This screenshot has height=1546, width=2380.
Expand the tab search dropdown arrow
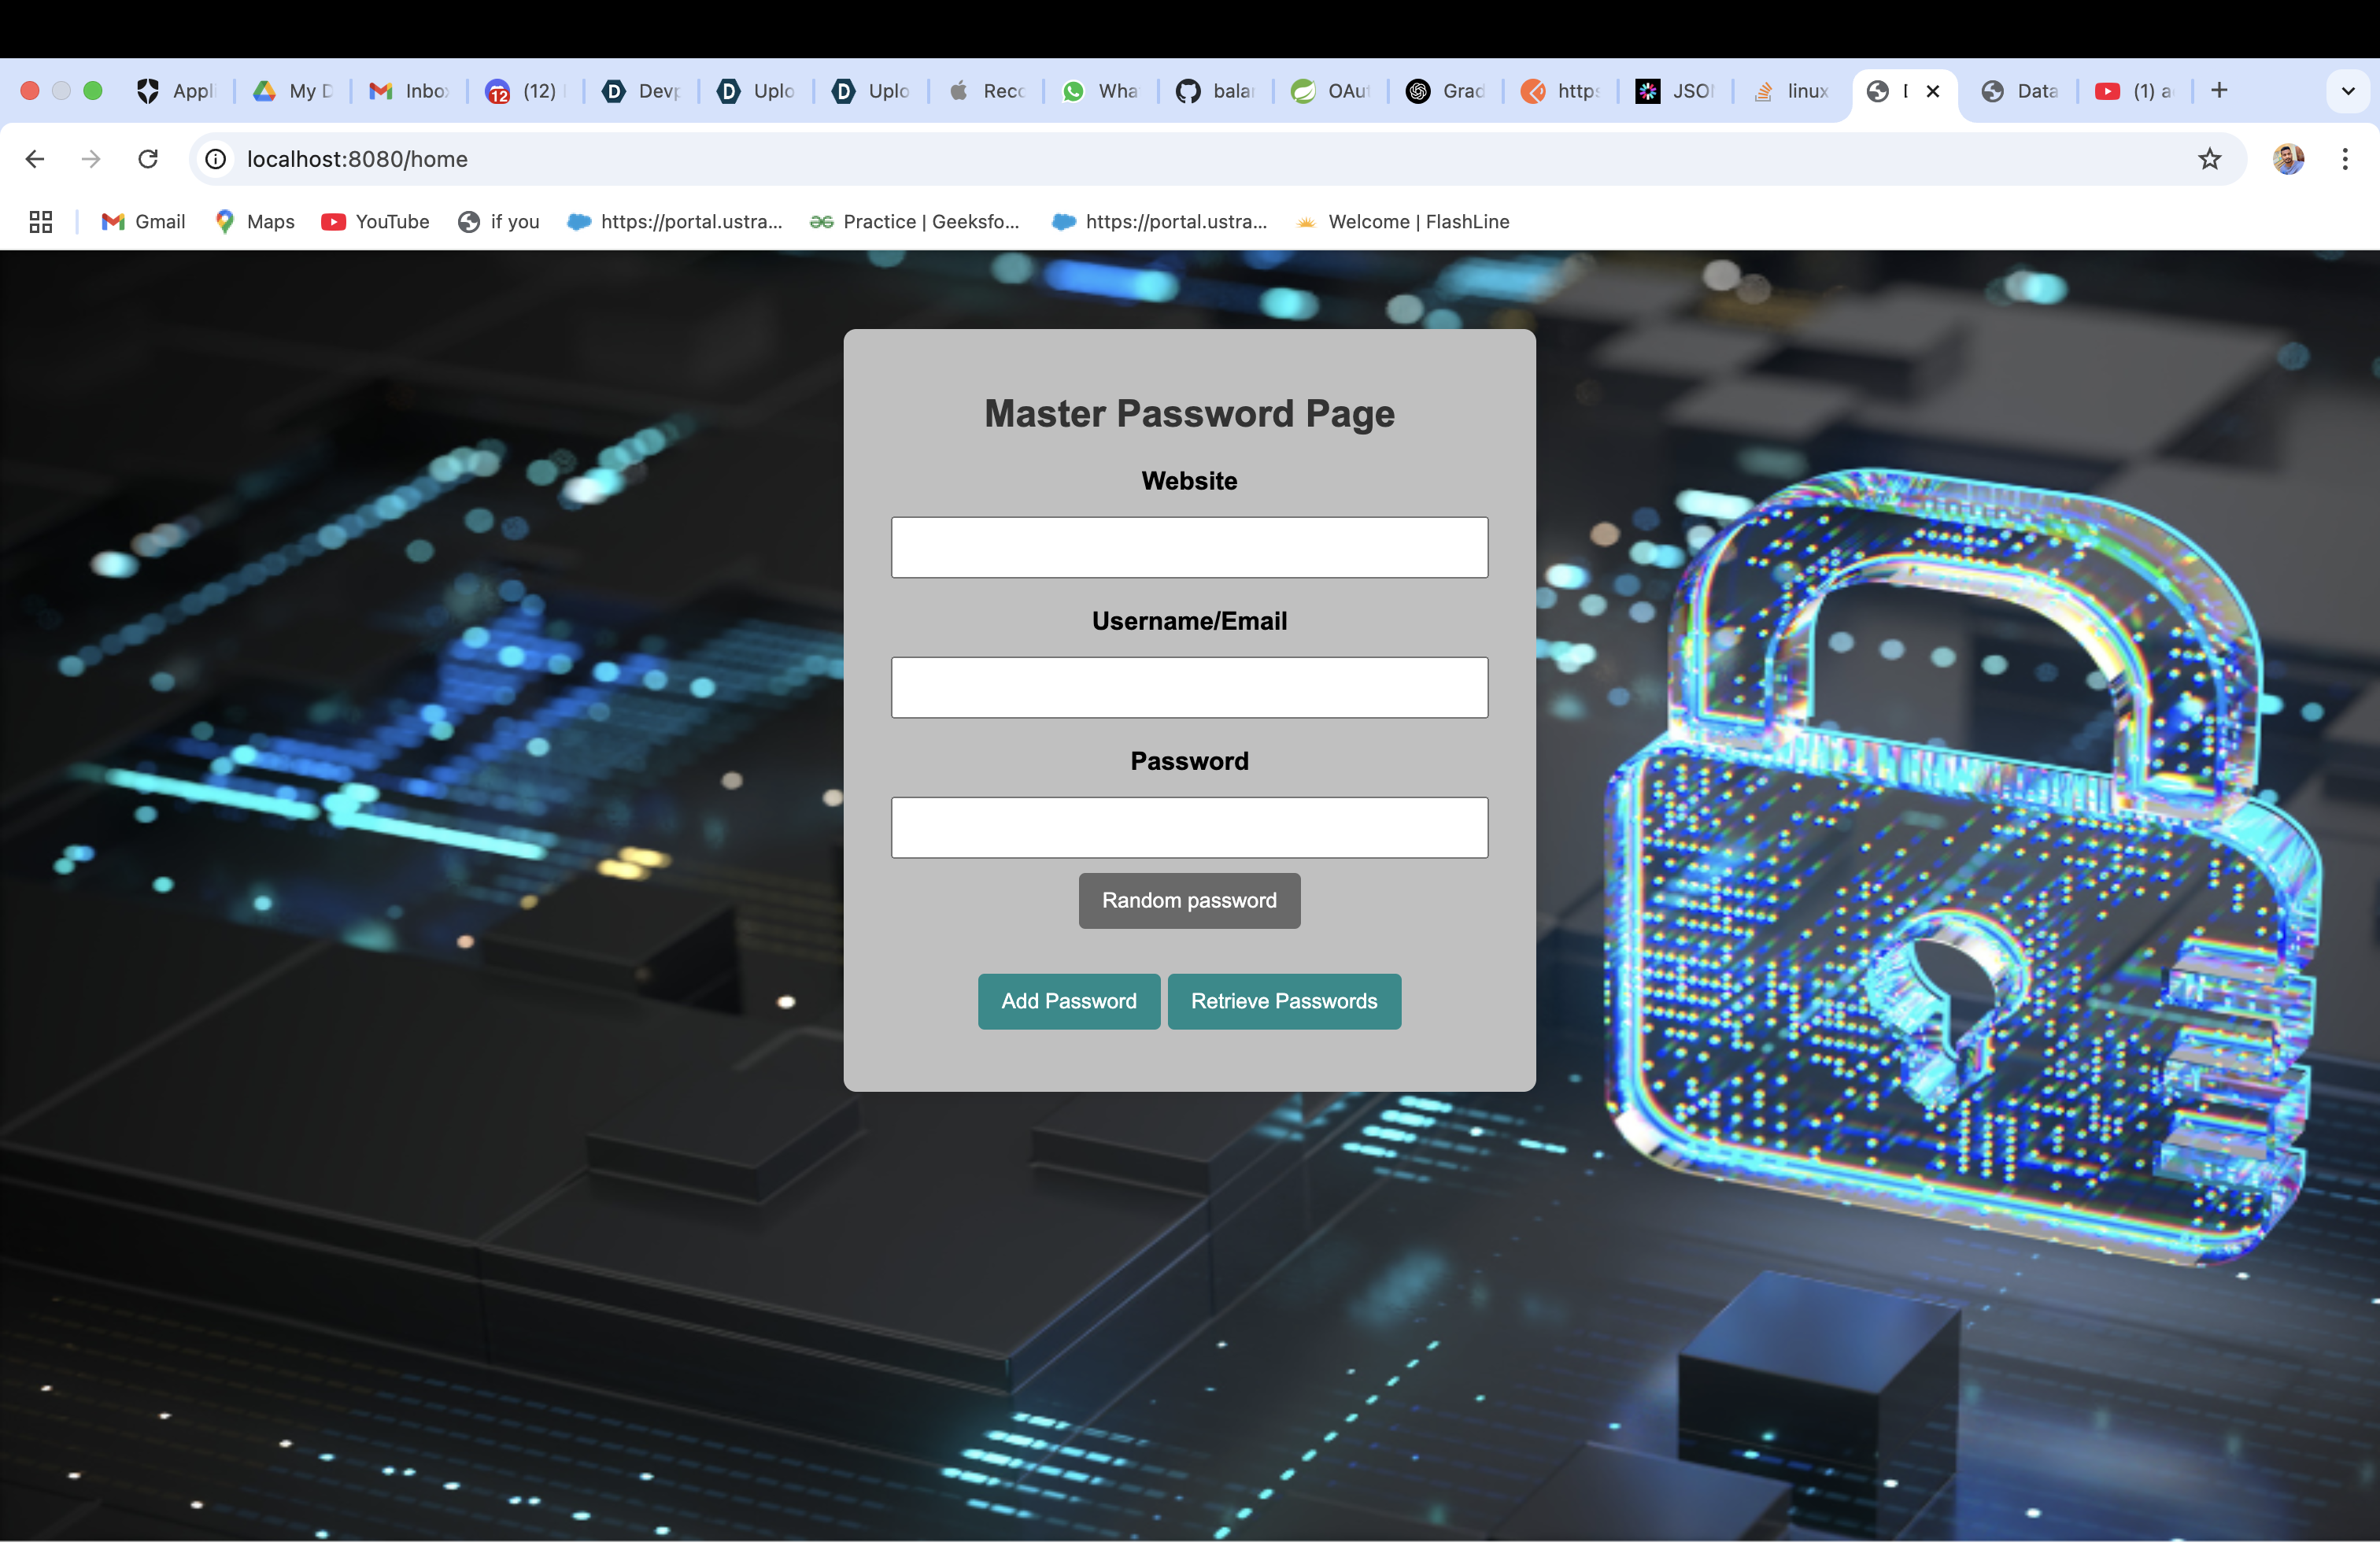point(2348,91)
